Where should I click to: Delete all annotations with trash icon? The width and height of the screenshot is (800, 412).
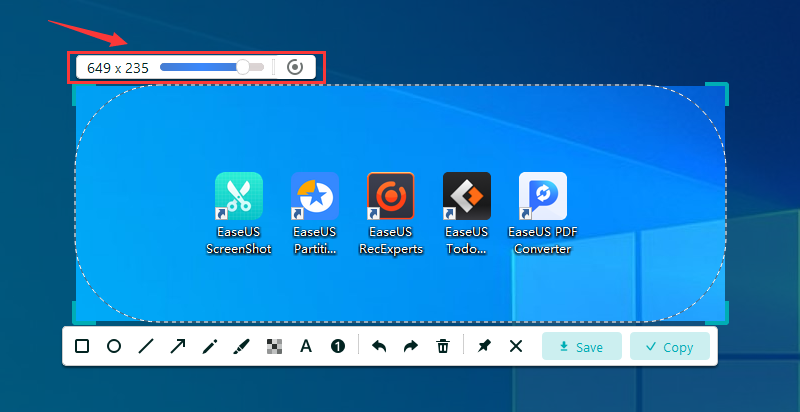coord(442,347)
